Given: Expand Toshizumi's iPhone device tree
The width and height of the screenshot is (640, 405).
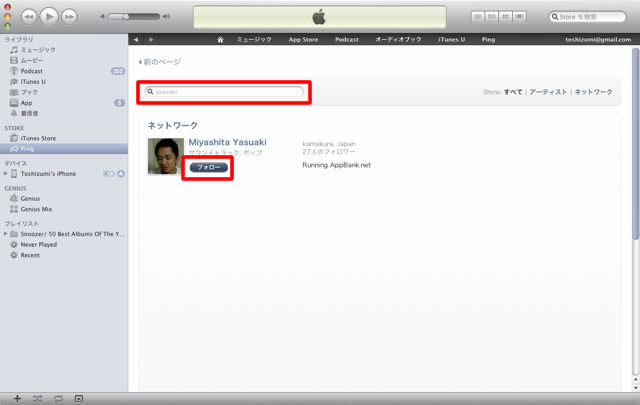Looking at the screenshot, I should tap(6, 174).
